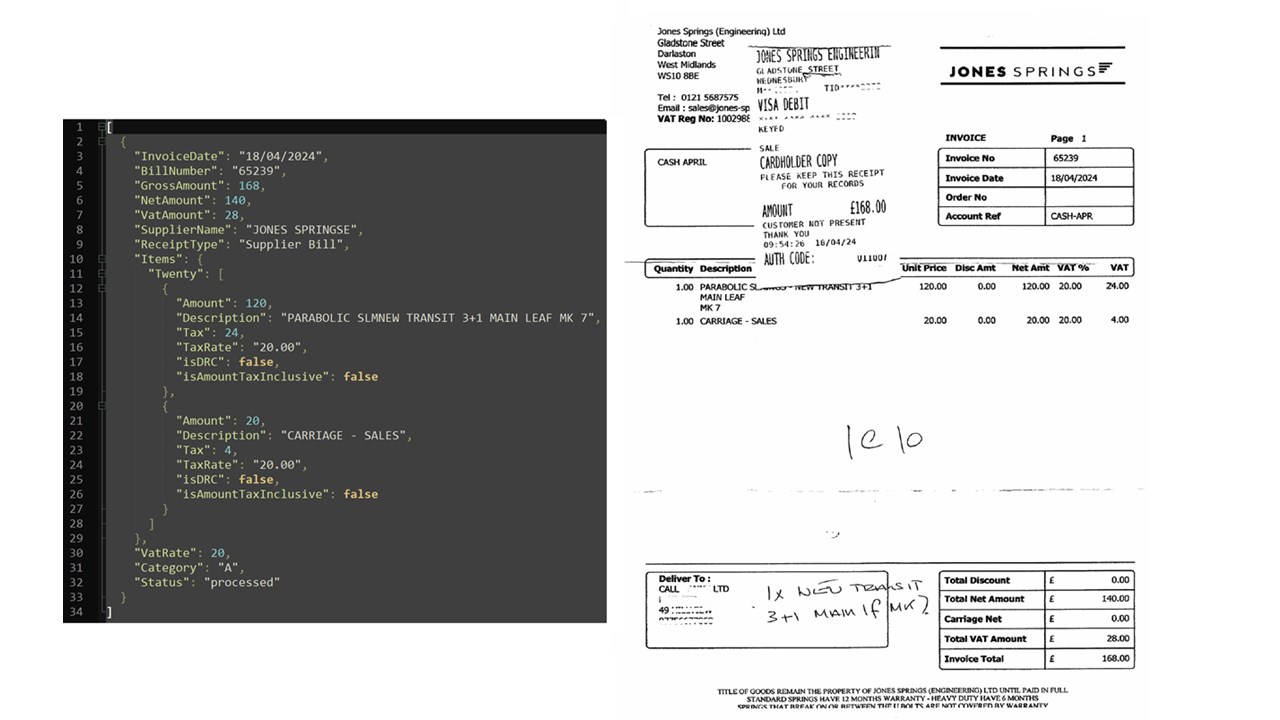
Task: Click the Invoice Total value 168.00
Action: [1117, 659]
